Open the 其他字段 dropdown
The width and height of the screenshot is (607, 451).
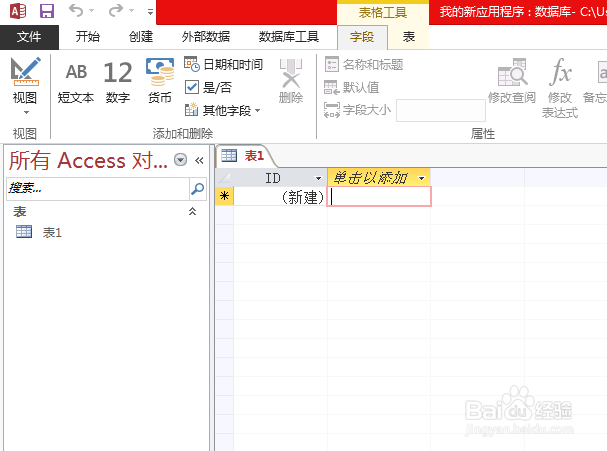coord(222,111)
